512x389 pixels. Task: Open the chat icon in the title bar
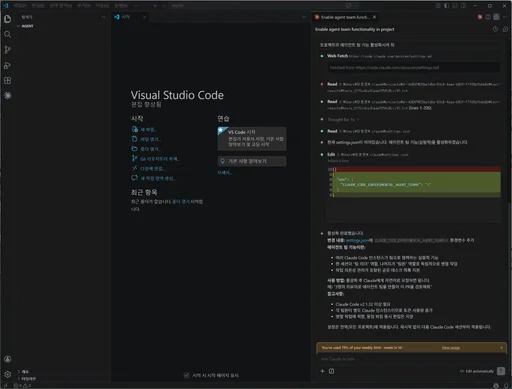click(x=349, y=6)
